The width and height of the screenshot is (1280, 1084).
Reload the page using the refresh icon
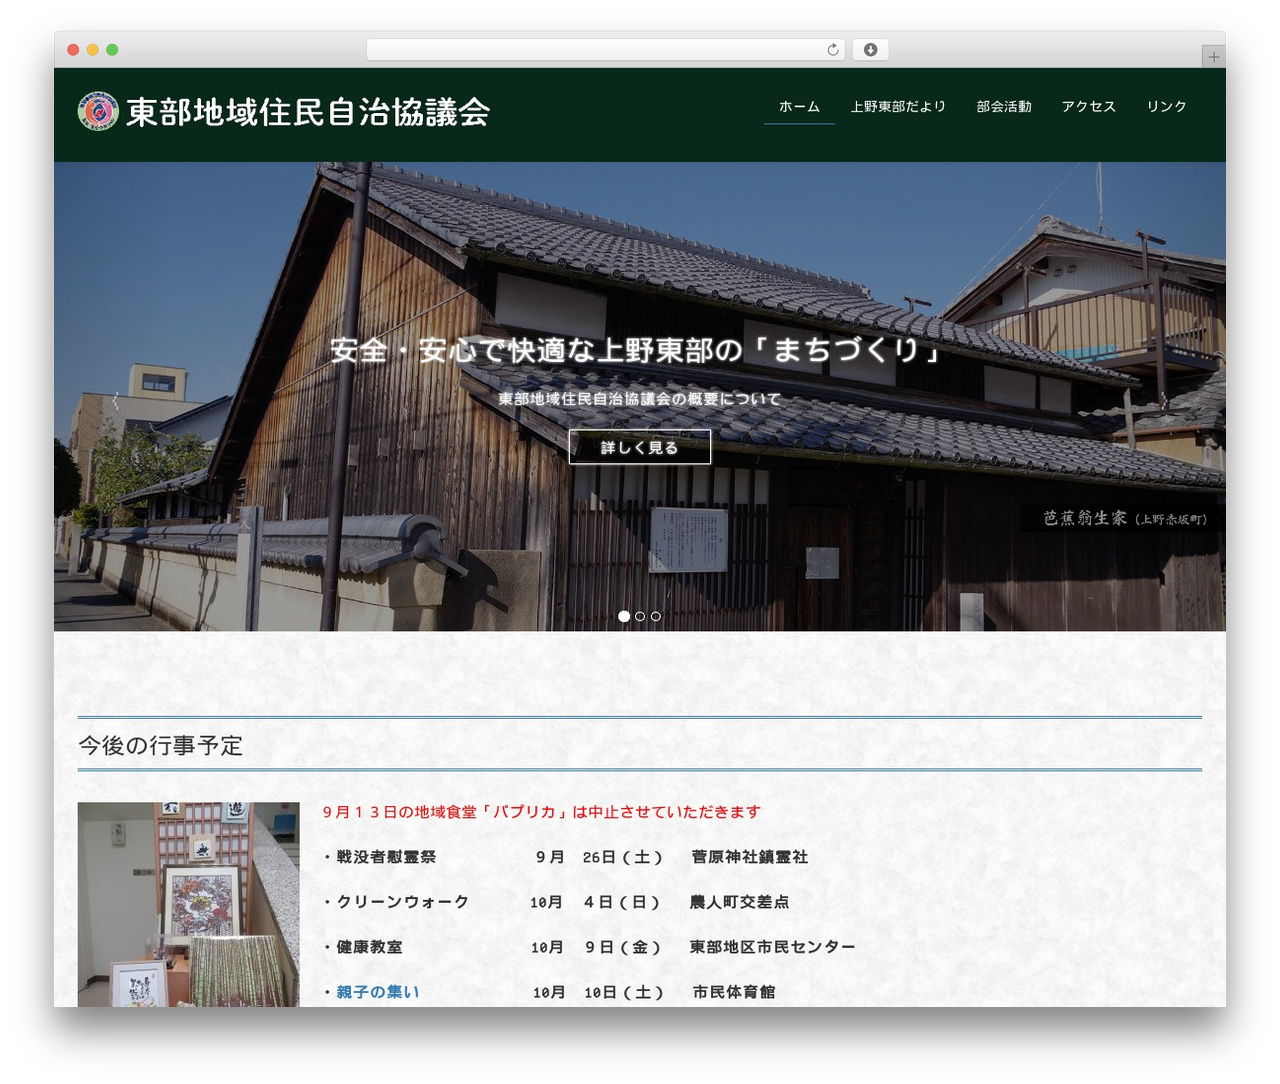[x=833, y=49]
